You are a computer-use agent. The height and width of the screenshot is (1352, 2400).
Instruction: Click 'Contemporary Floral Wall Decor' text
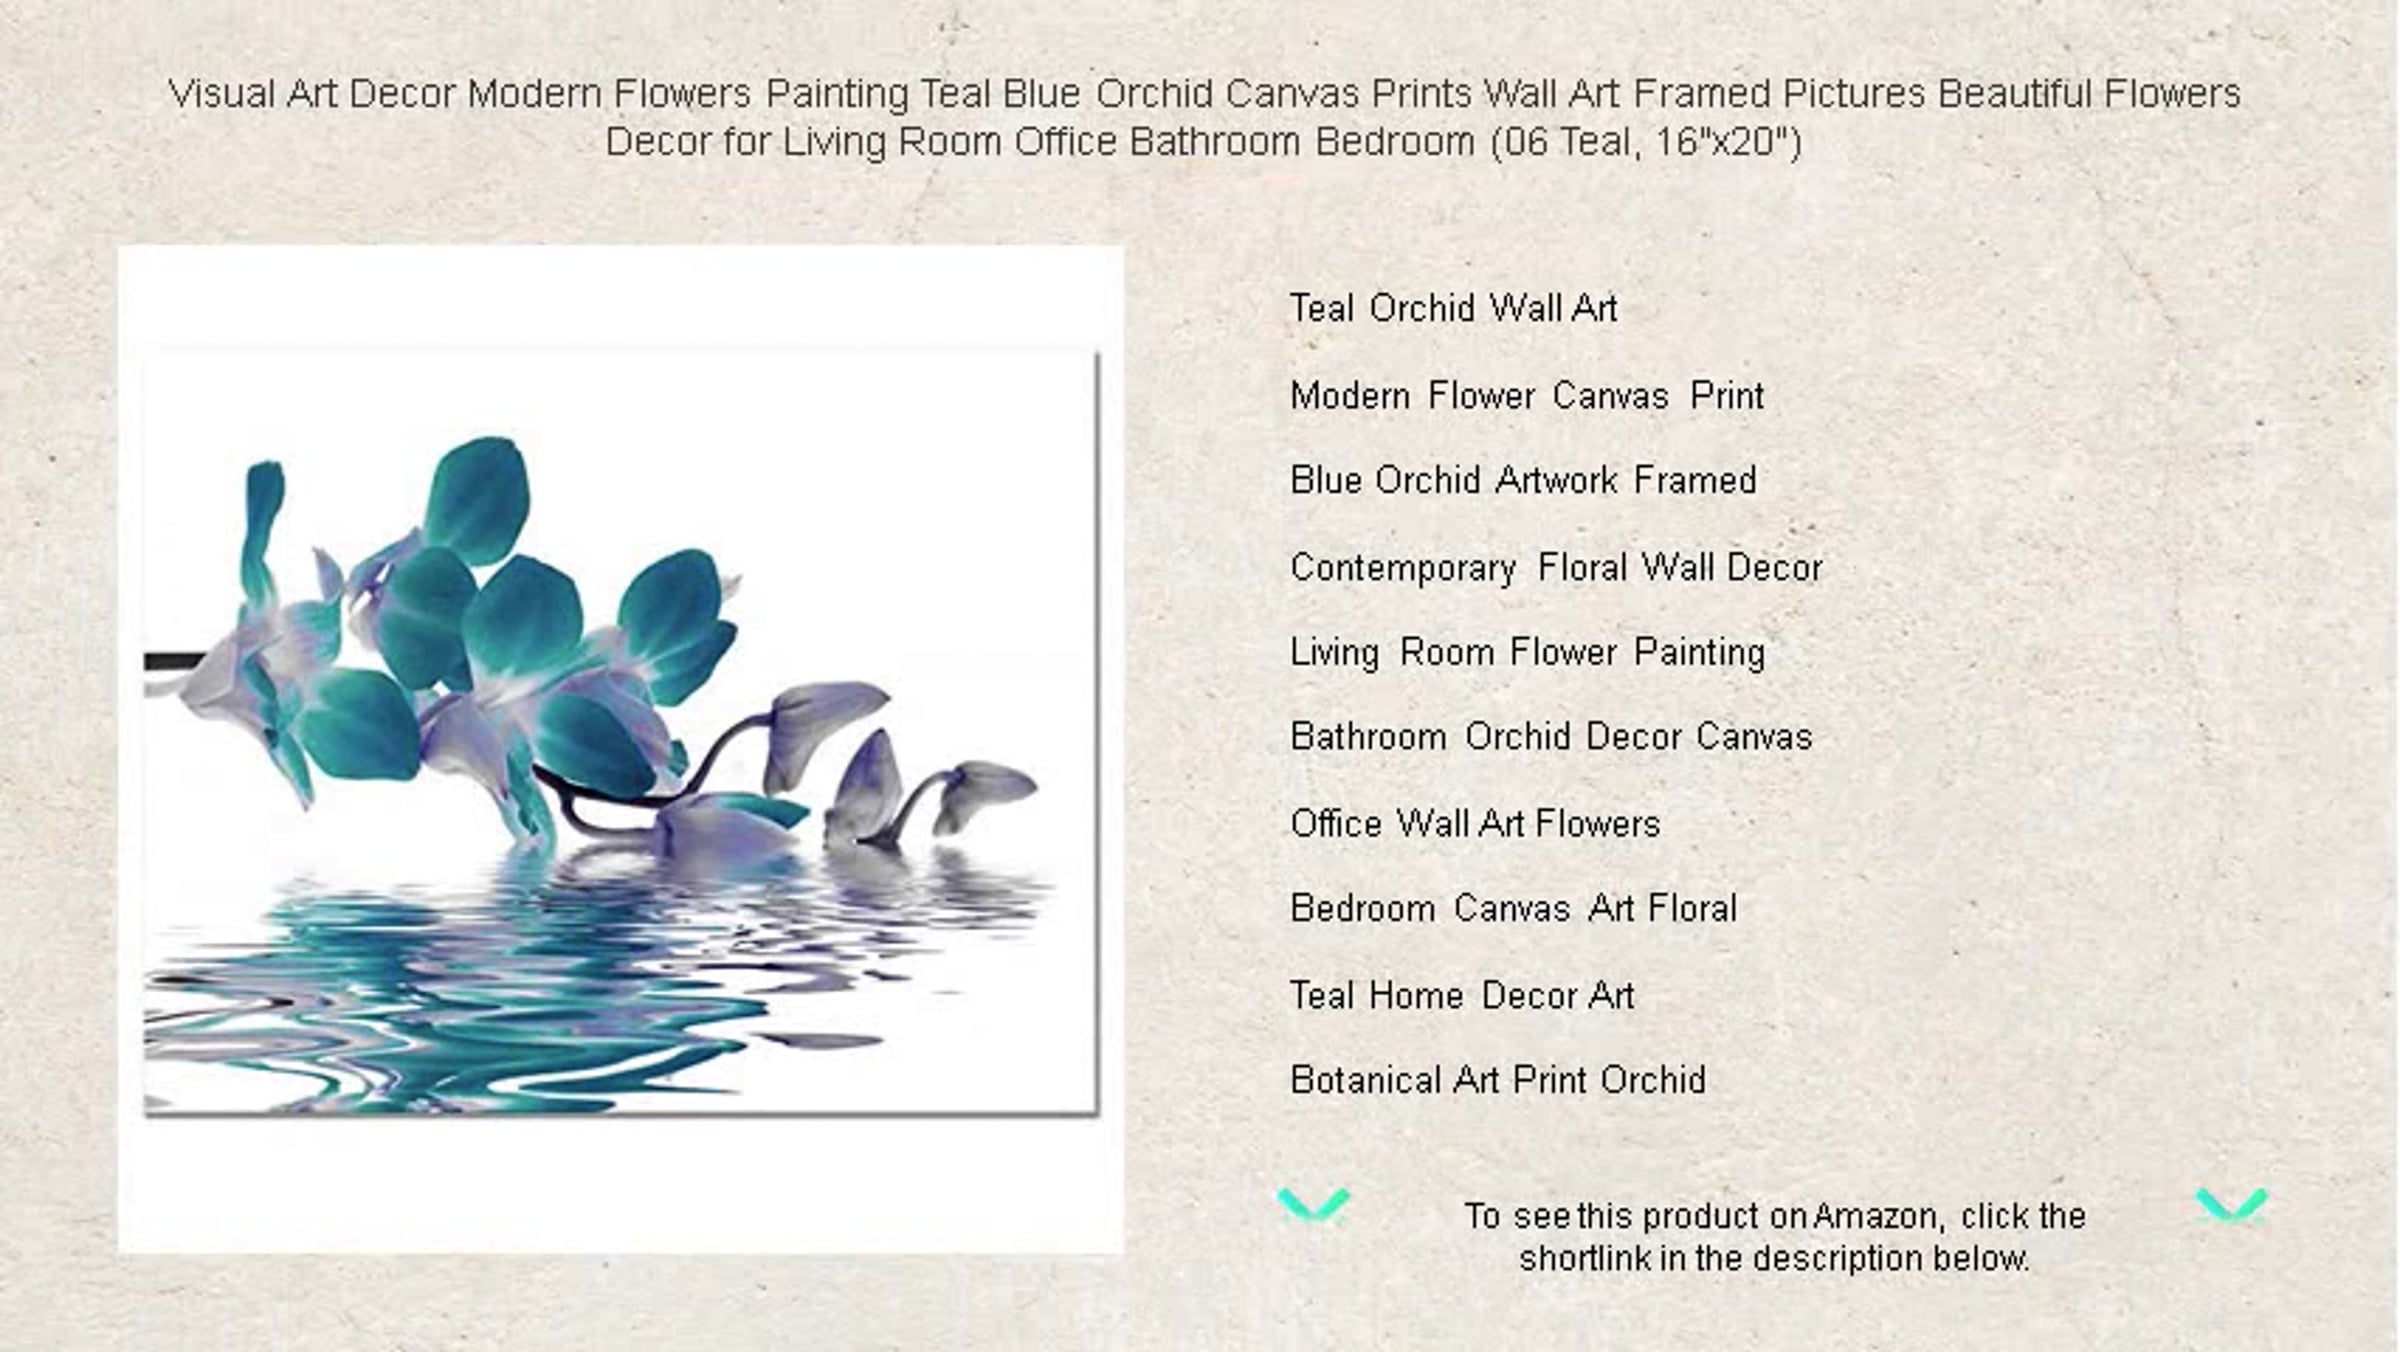point(1557,568)
